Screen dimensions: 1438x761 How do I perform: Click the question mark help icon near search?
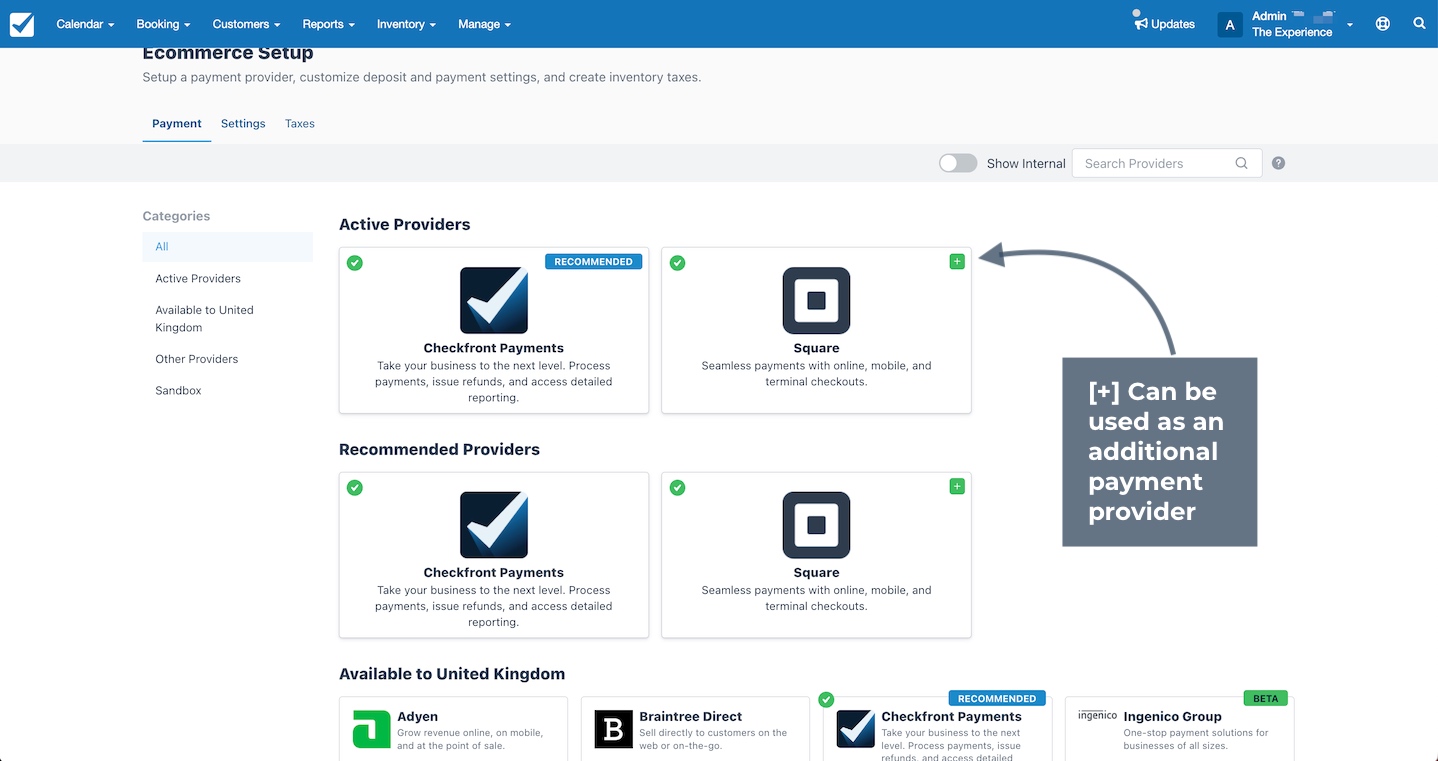[1278, 163]
